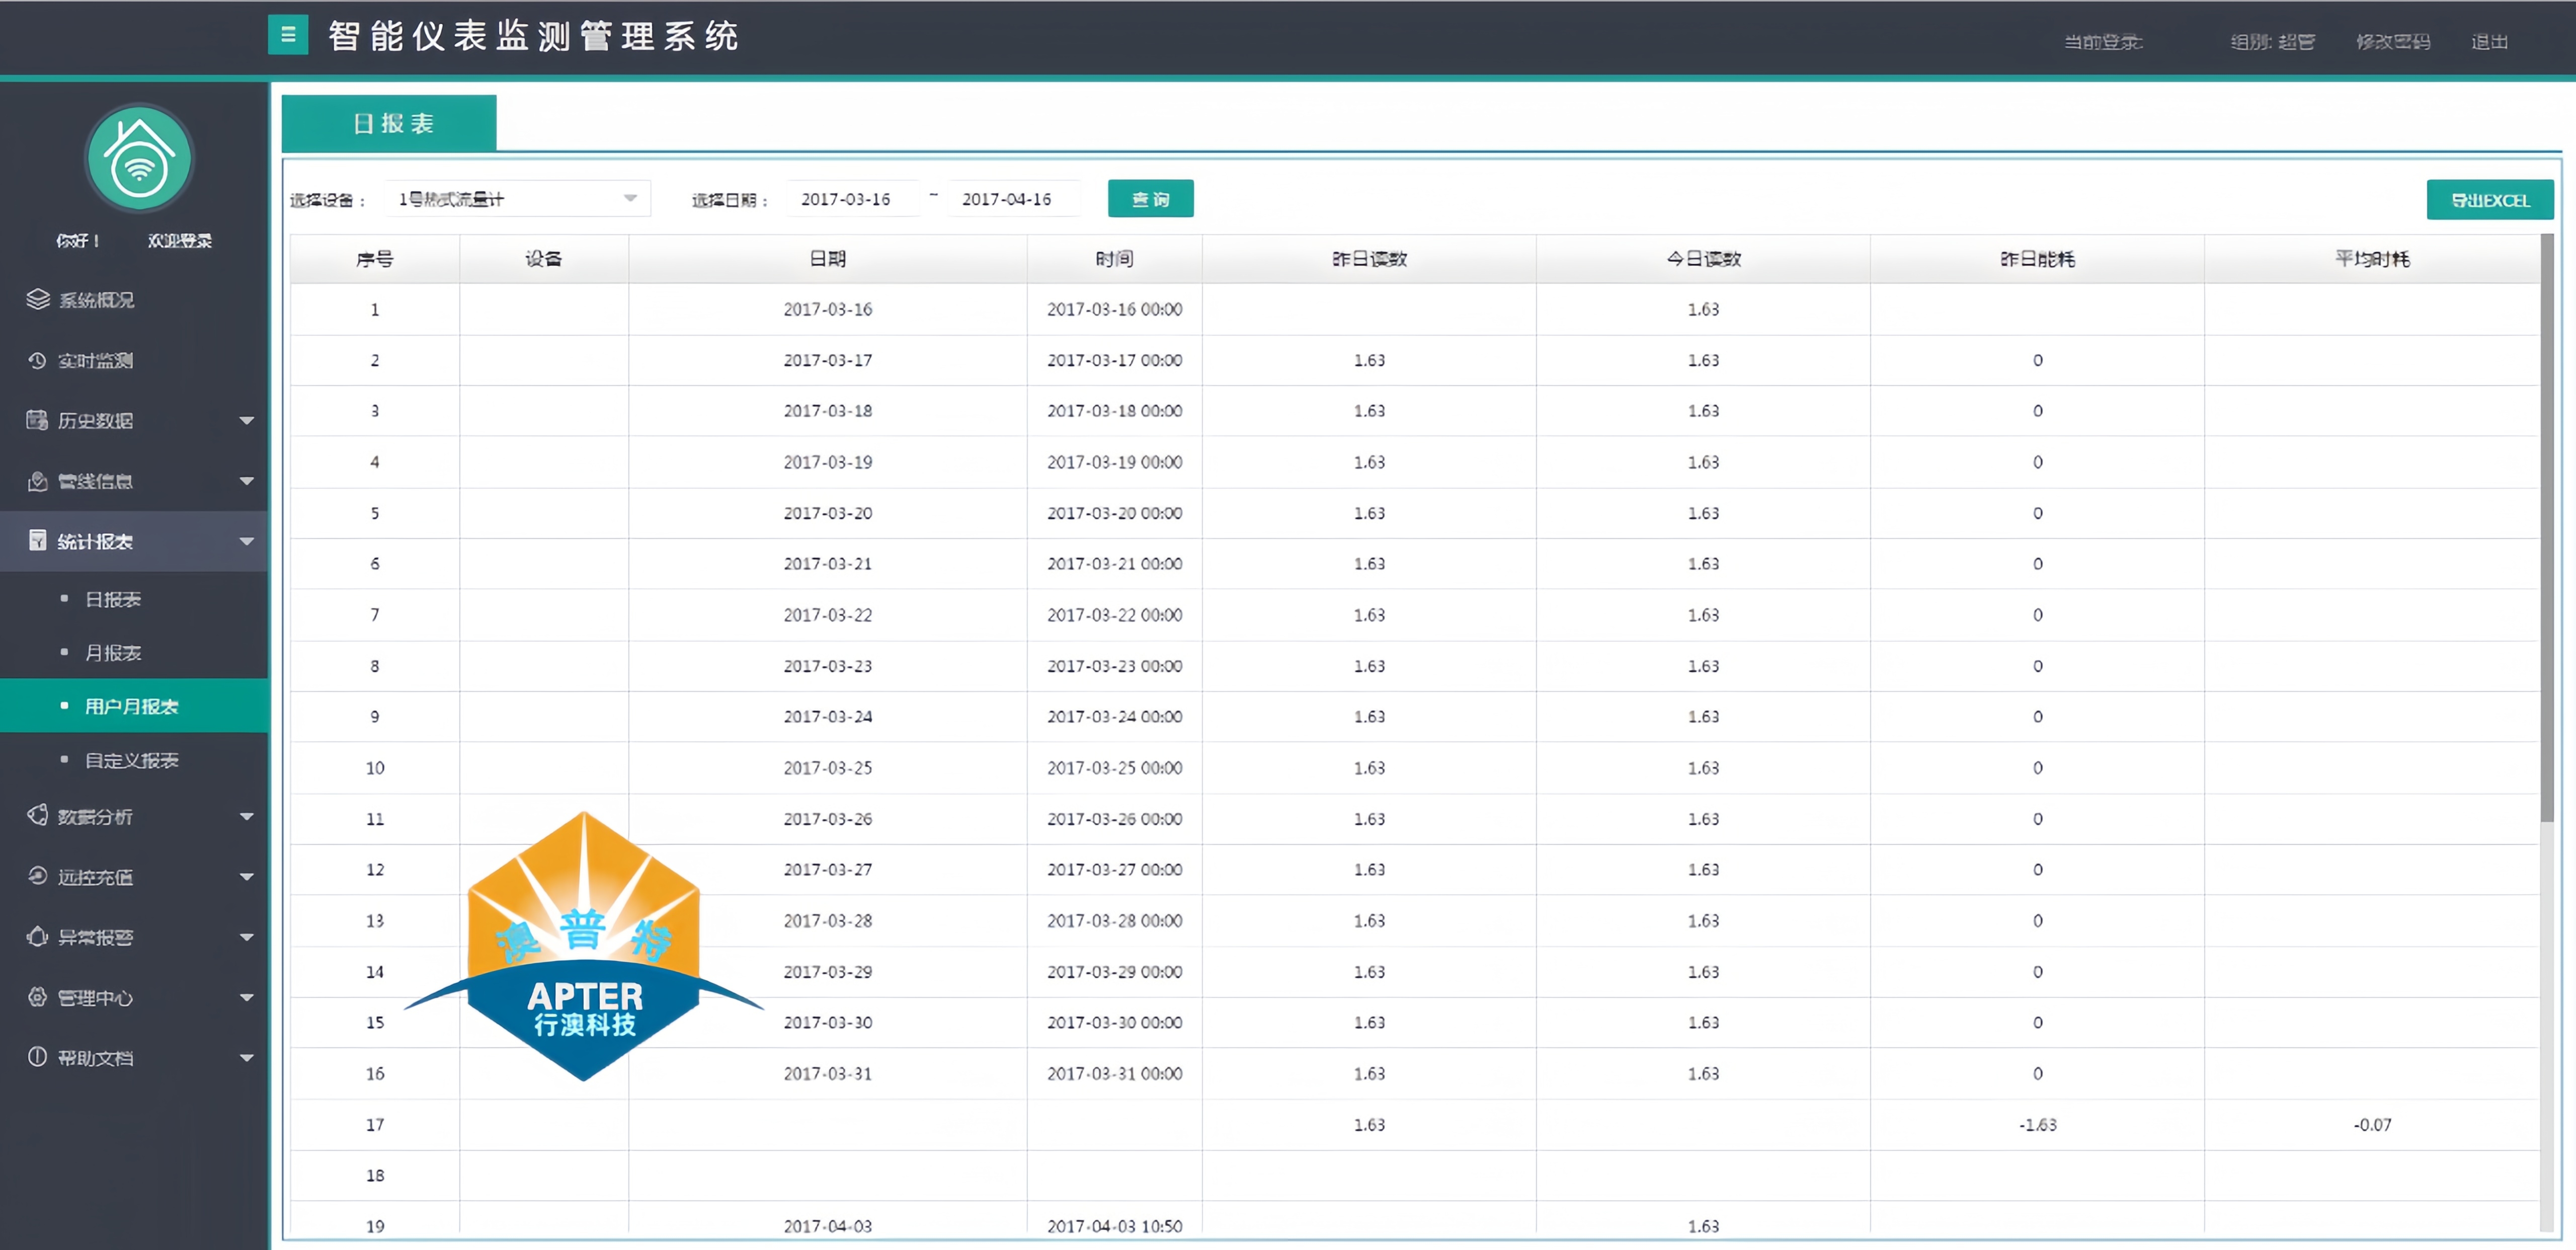Image resolution: width=2576 pixels, height=1250 pixels.
Task: Click the 帮助文档 info icon
Action: click(x=38, y=1057)
